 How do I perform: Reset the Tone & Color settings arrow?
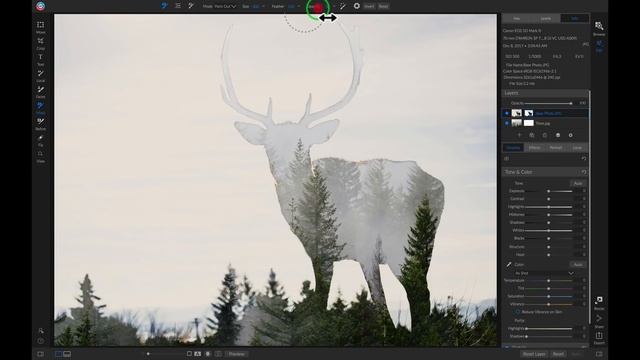[584, 172]
